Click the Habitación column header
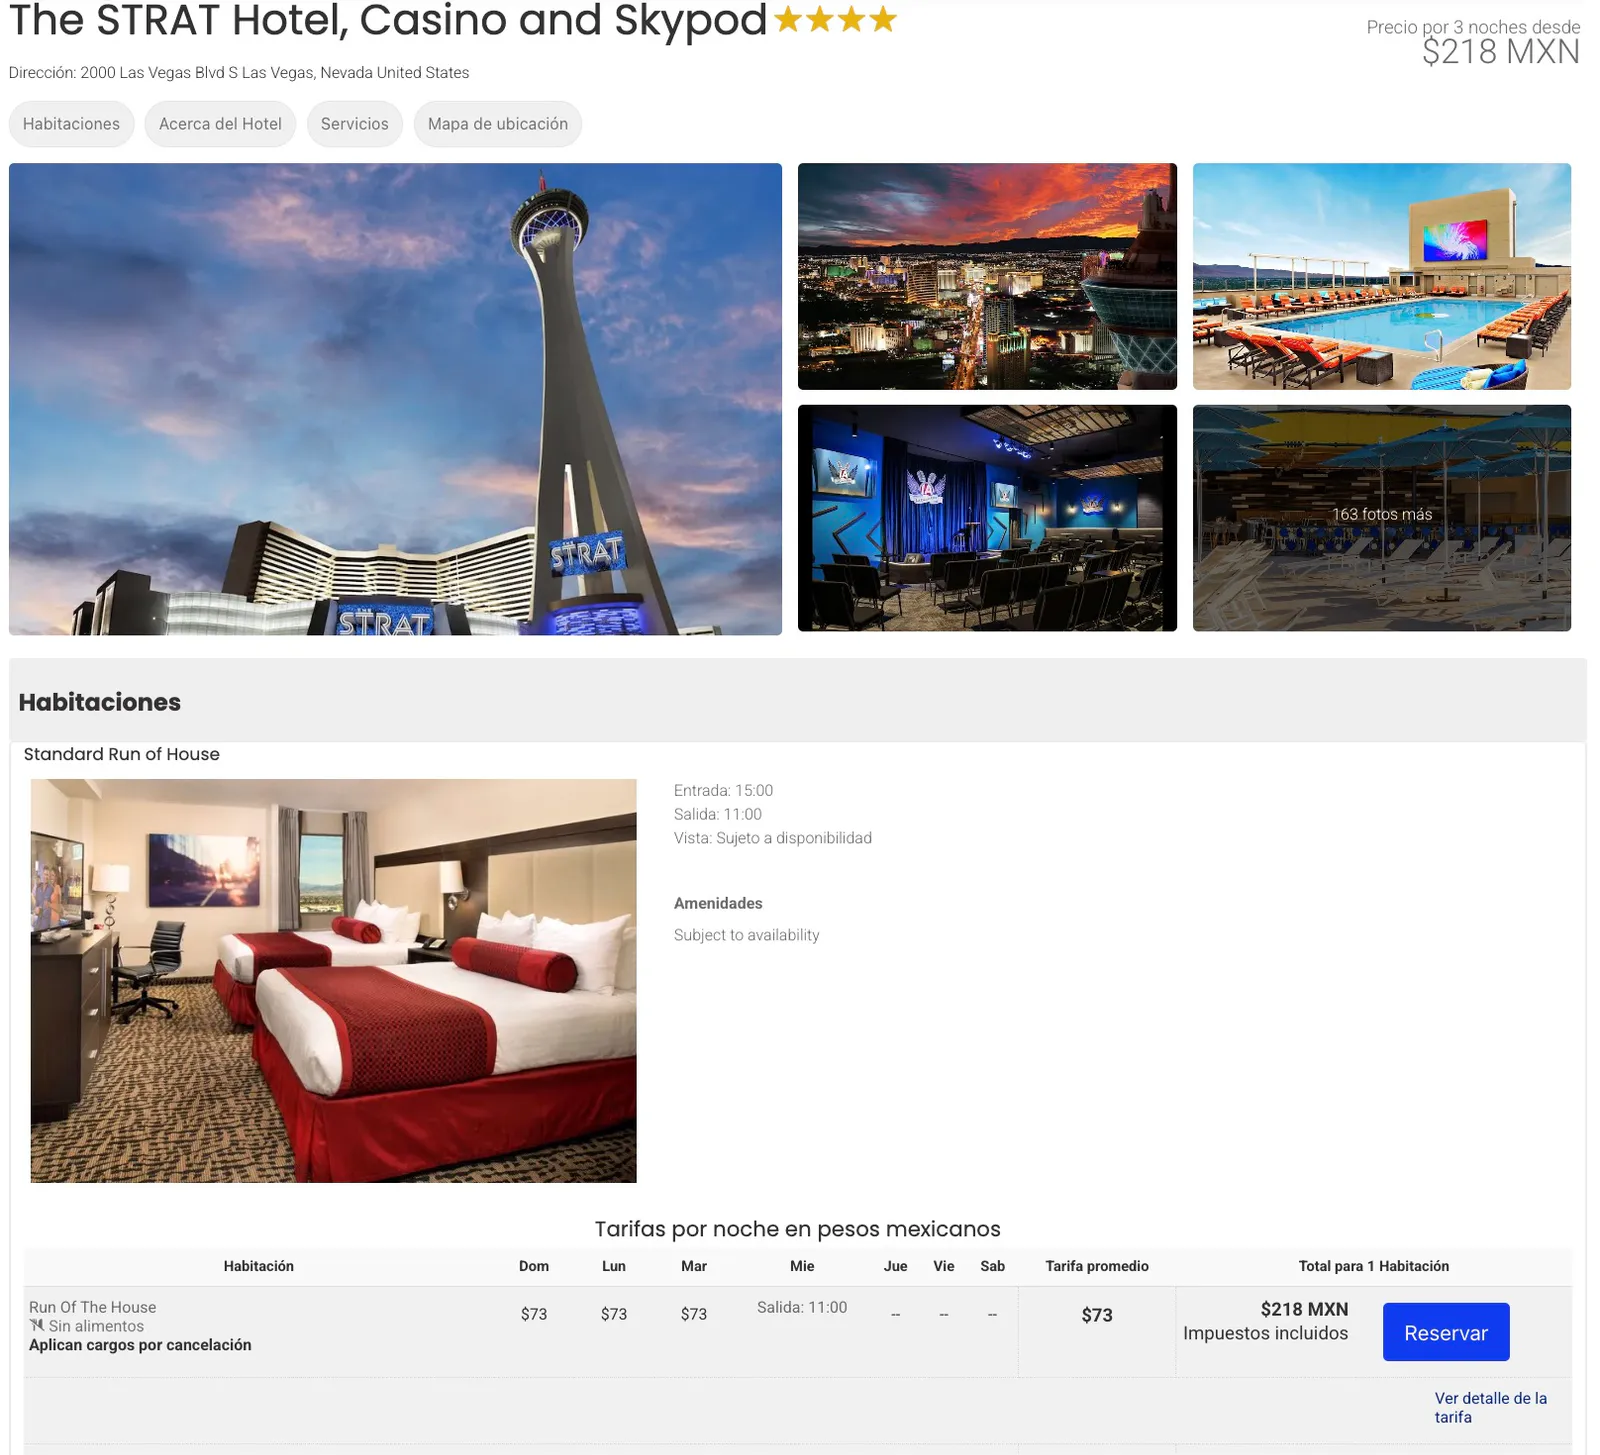The width and height of the screenshot is (1600, 1455). click(x=259, y=1266)
